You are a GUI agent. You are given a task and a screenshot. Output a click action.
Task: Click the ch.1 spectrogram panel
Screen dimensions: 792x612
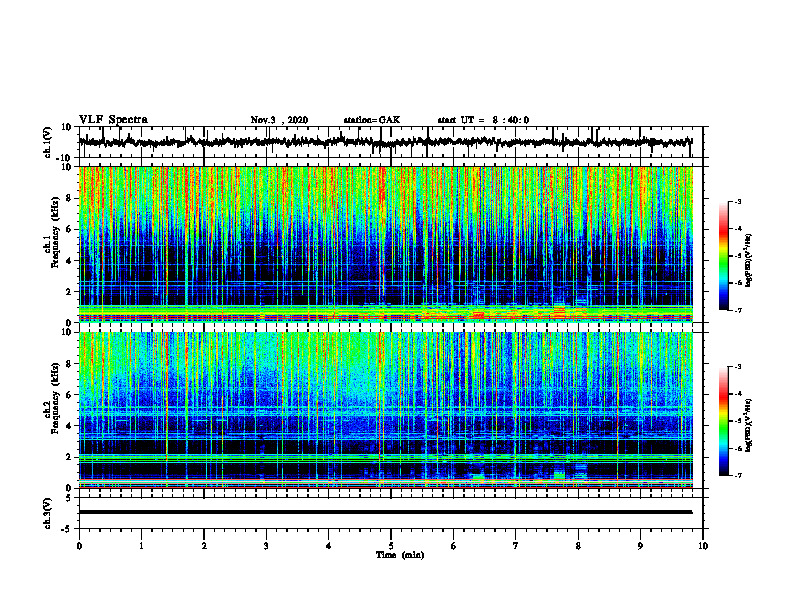386,244
